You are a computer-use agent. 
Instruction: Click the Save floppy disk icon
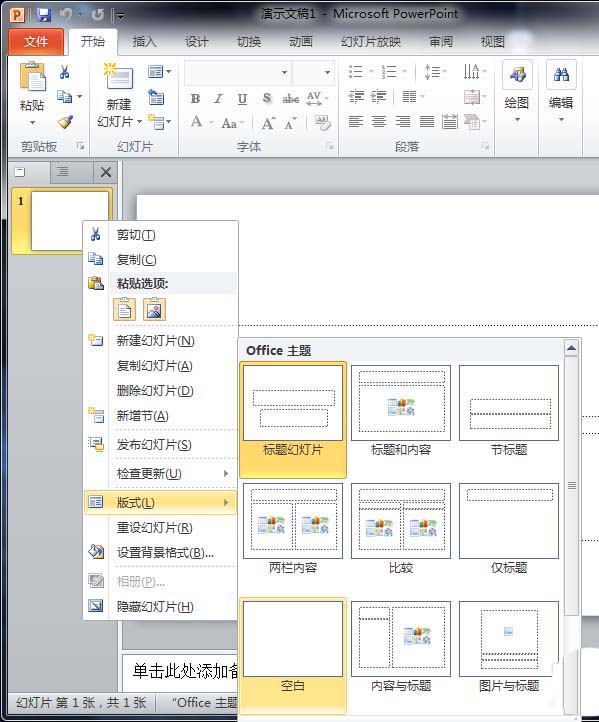[x=44, y=15]
